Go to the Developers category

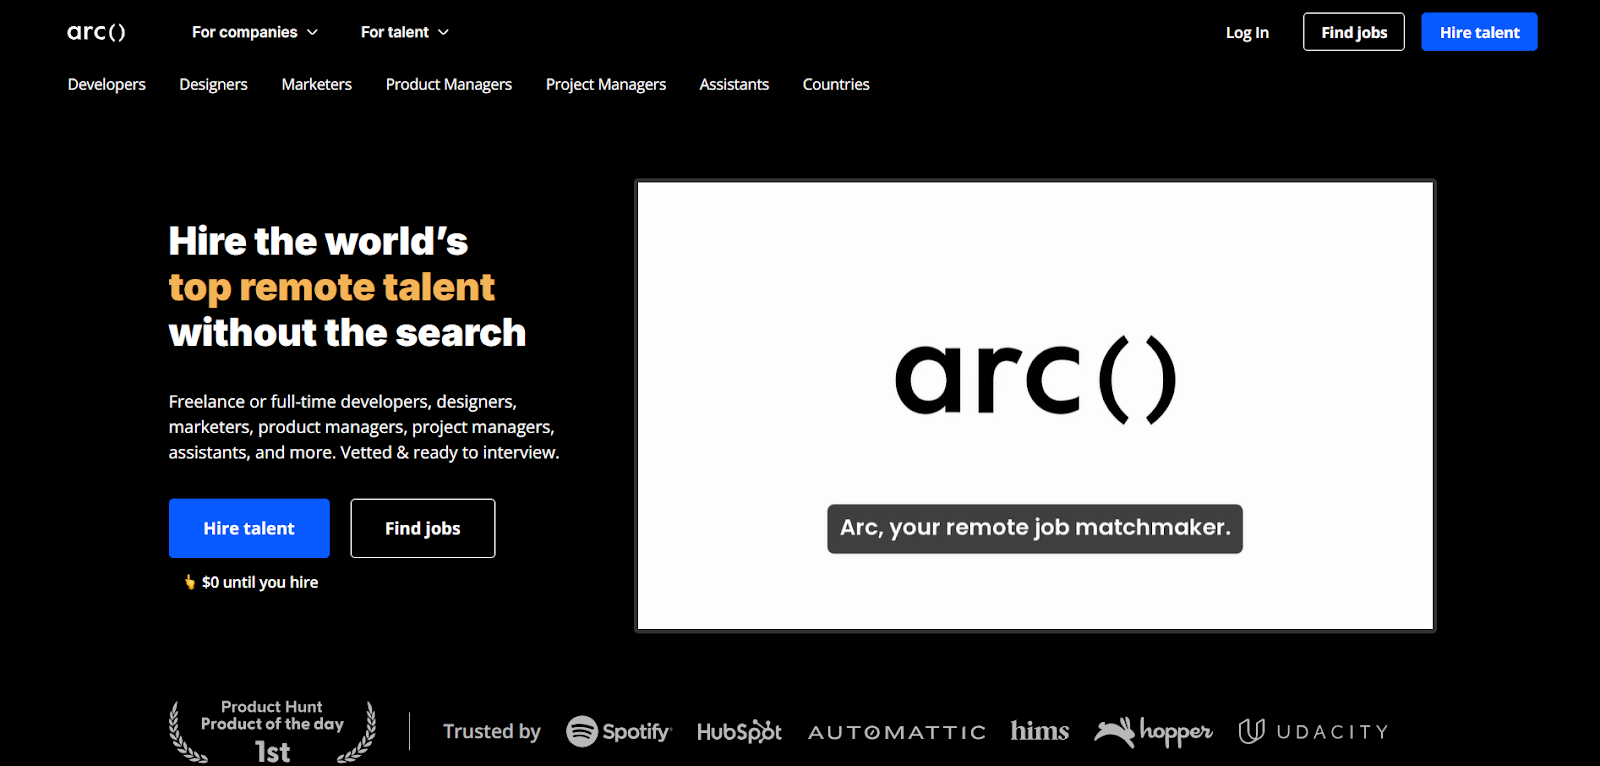[x=107, y=84]
